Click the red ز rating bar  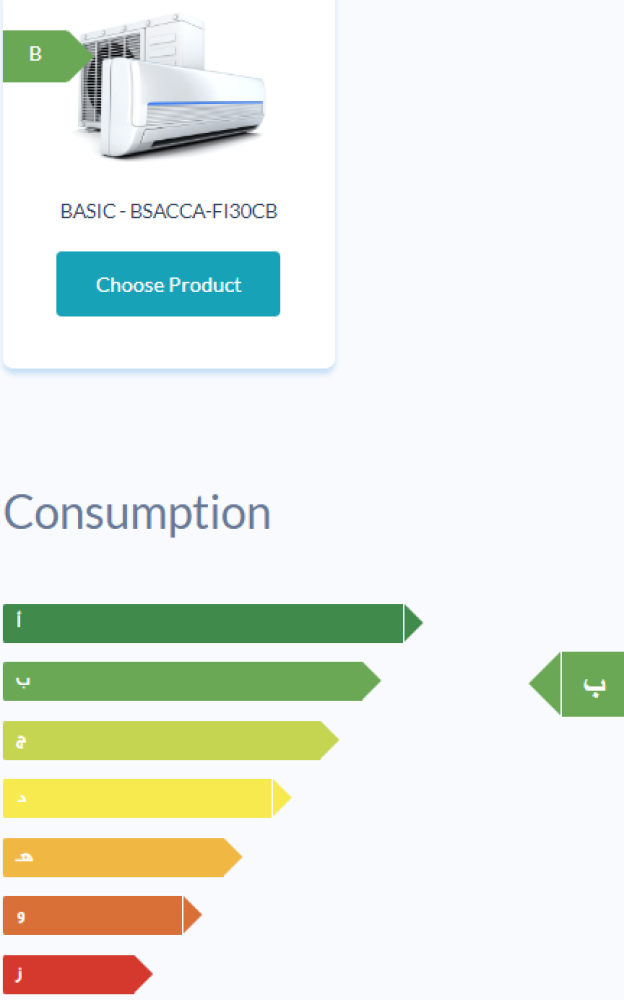pyautogui.click(x=77, y=974)
